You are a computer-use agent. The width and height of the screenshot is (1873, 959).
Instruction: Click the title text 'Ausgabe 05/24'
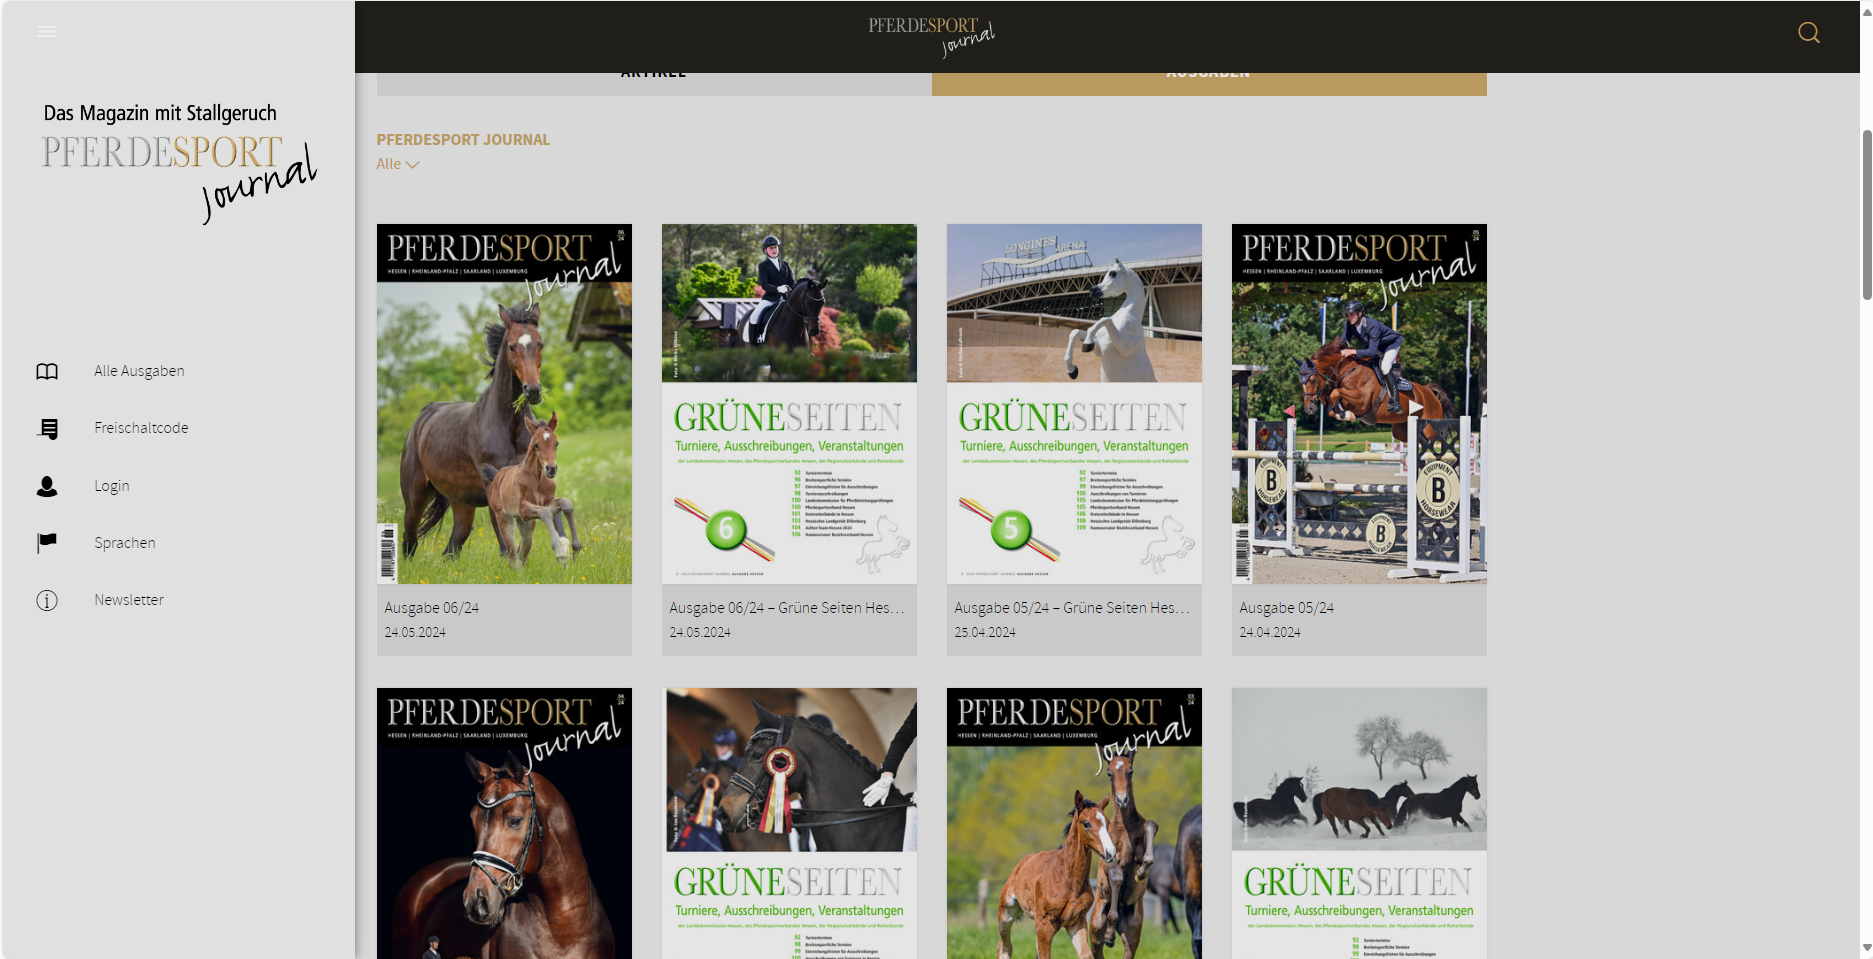[x=1287, y=608]
